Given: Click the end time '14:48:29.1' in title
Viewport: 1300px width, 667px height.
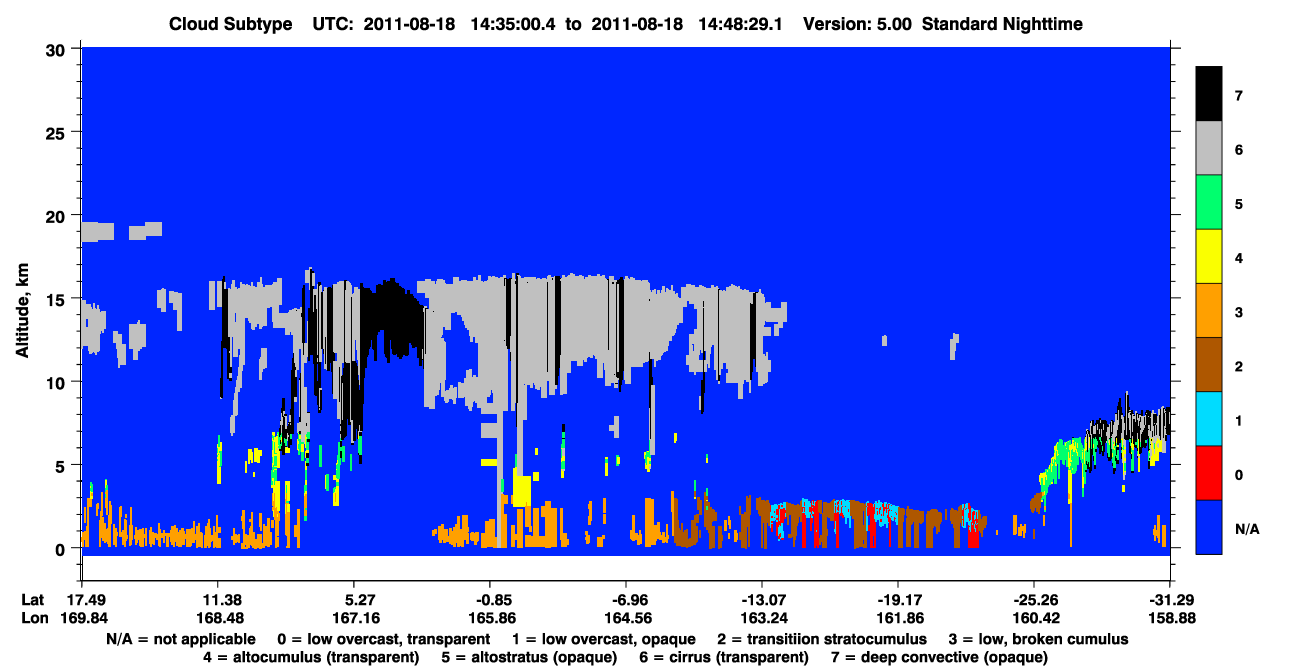Looking at the screenshot, I should 742,24.
